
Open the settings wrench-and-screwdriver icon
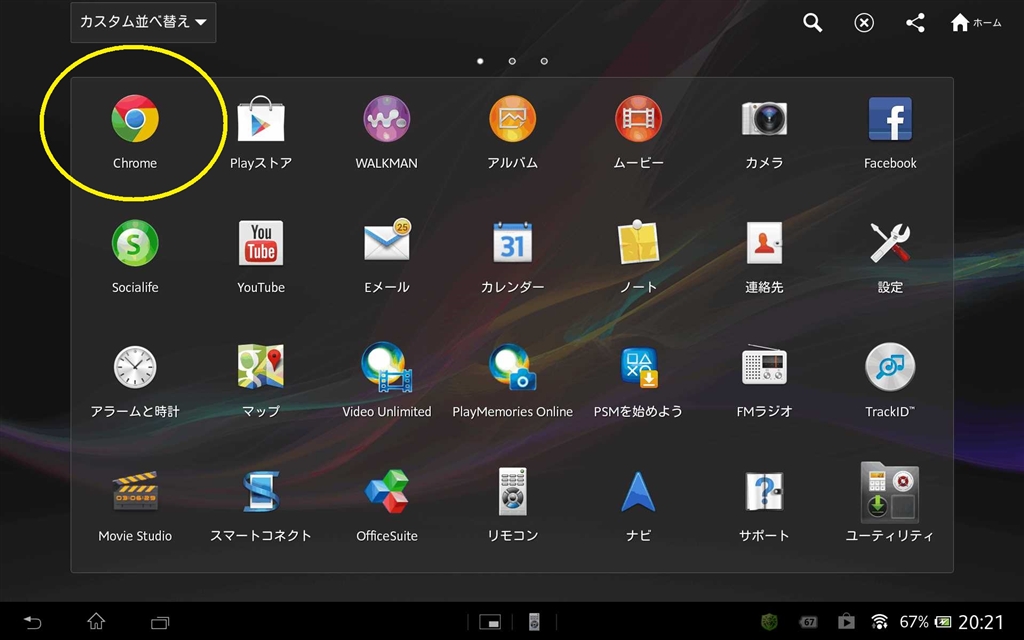point(890,244)
